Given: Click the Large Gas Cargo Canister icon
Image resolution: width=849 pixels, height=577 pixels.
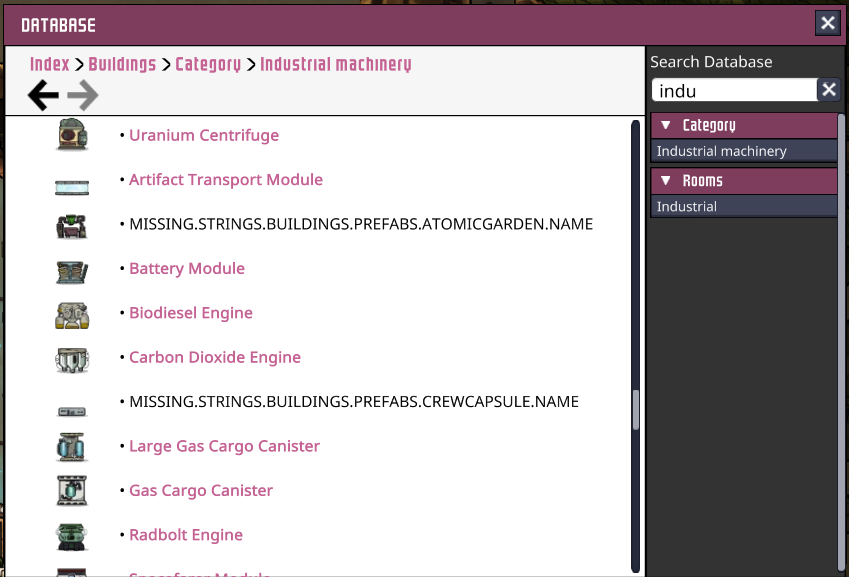Looking at the screenshot, I should [x=72, y=446].
